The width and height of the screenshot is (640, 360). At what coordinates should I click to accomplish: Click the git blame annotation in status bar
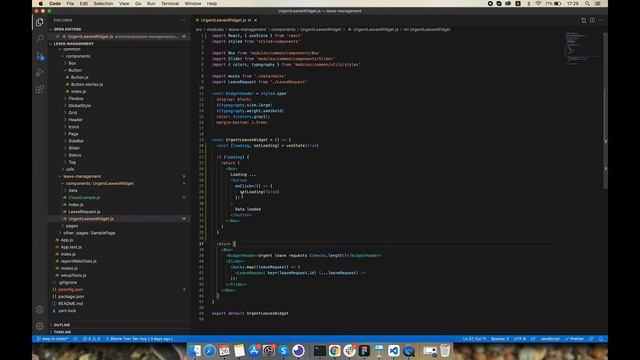pos(139,339)
